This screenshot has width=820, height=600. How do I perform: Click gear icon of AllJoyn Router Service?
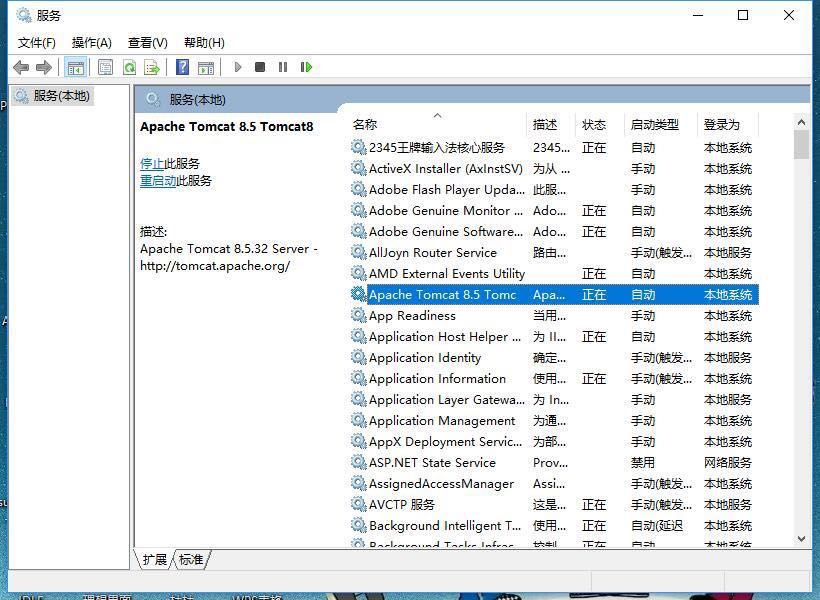point(358,253)
